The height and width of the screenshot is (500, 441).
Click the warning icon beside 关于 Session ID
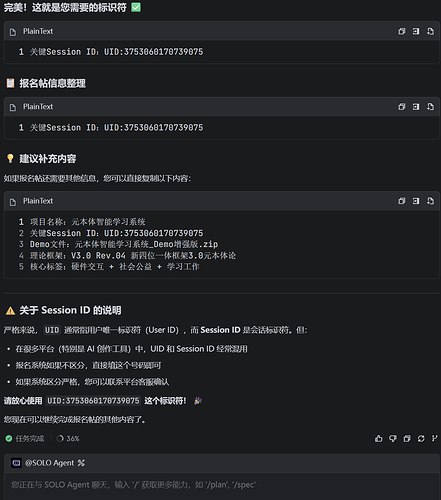(x=10, y=311)
